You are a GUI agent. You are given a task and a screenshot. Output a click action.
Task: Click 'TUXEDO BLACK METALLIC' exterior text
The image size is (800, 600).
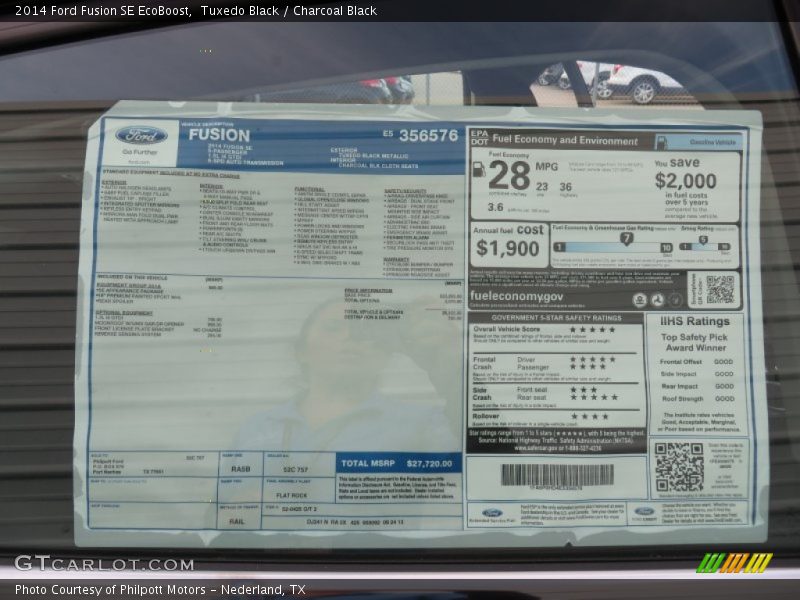coord(373,156)
